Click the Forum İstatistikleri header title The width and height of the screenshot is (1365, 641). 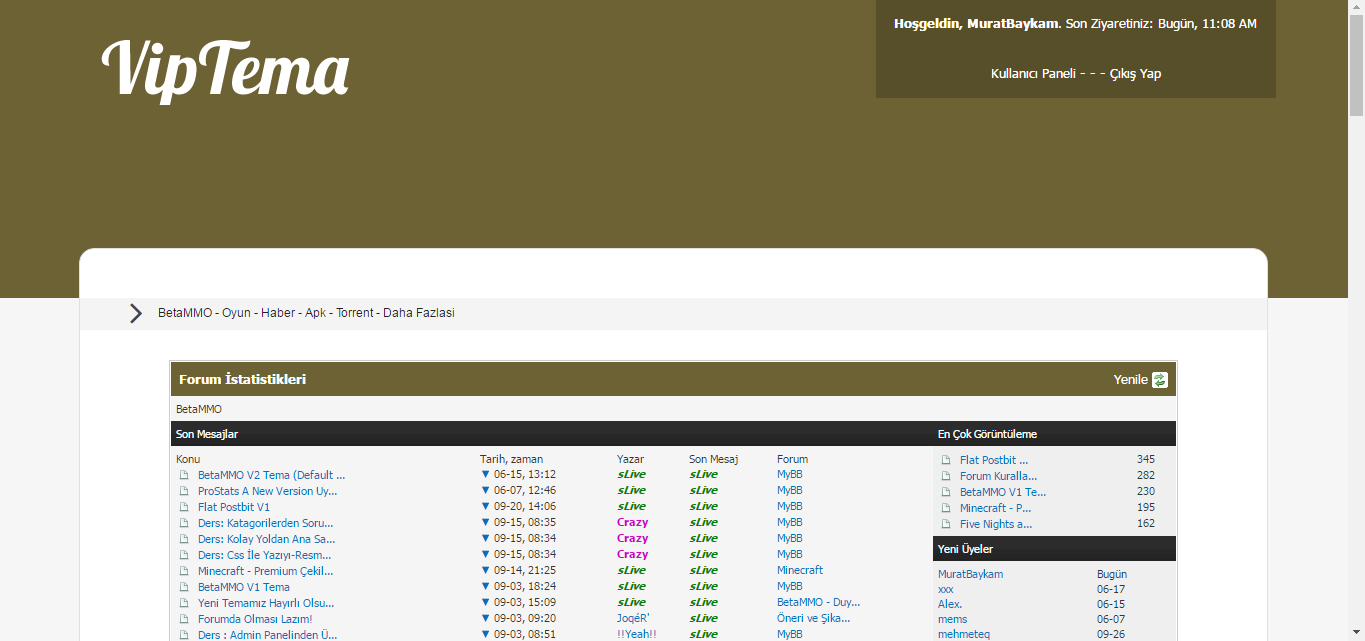click(242, 379)
